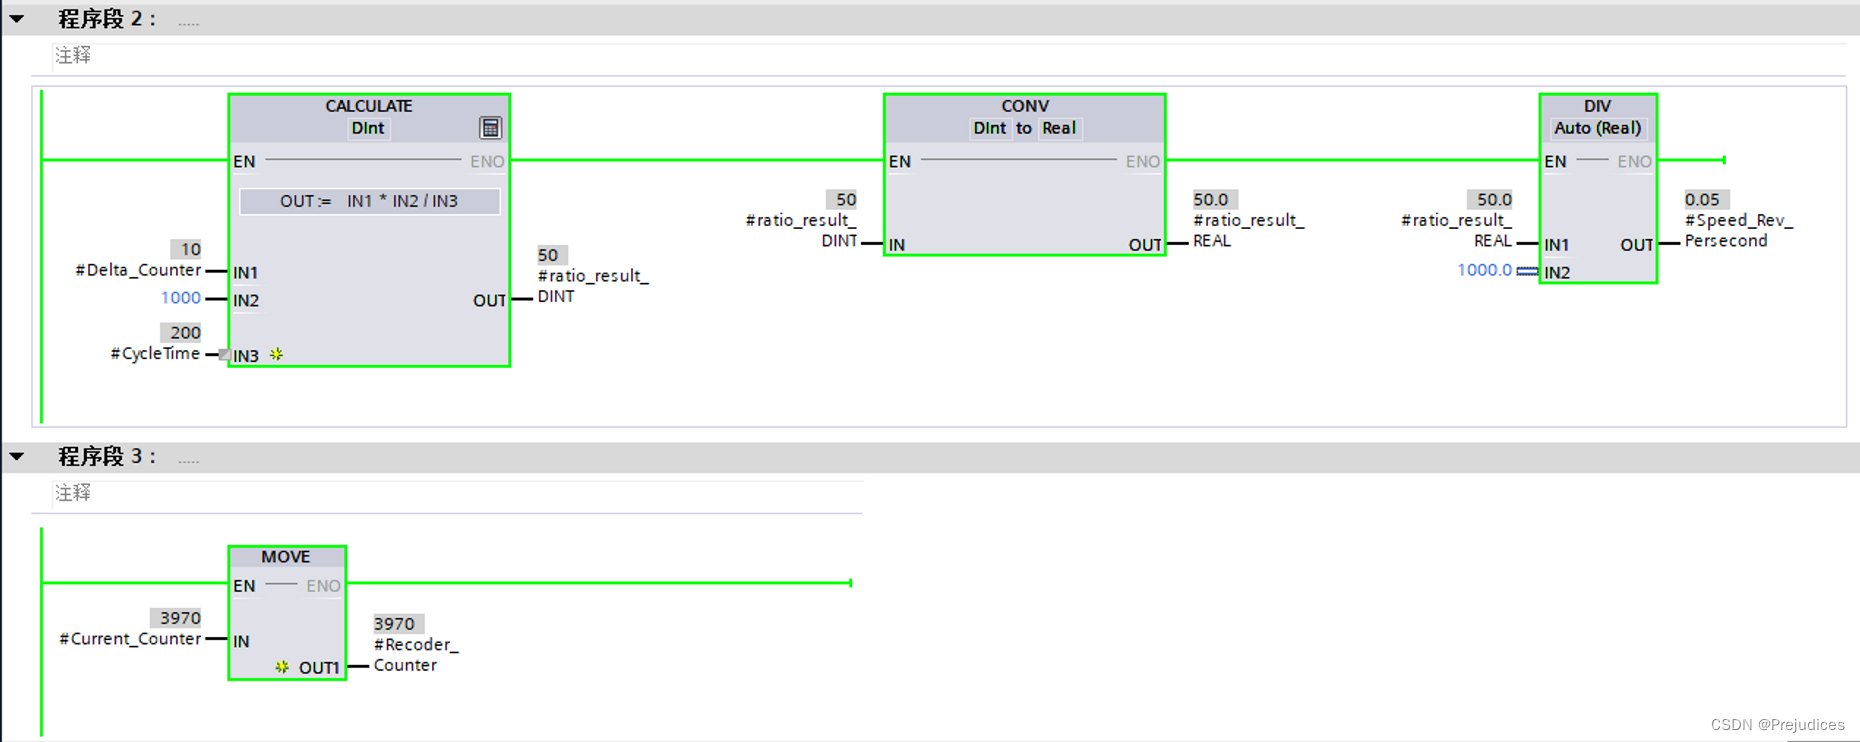Click the 注释 comment field of network 3
Viewport: 1860px width, 742px height.
pos(457,493)
